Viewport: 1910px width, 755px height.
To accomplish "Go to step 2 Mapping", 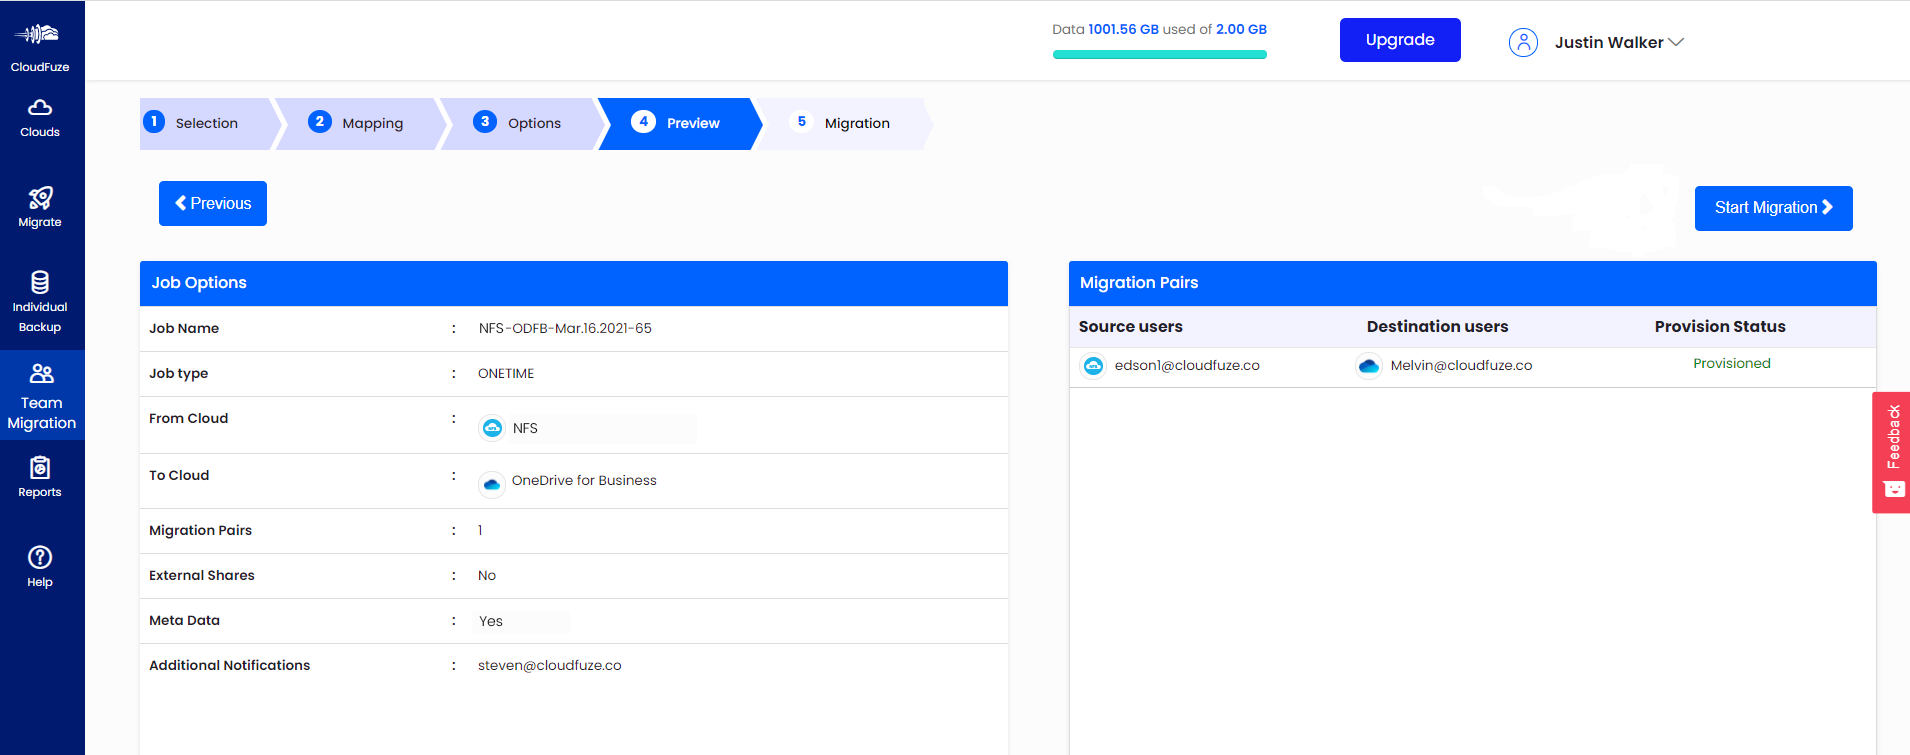I will 359,123.
